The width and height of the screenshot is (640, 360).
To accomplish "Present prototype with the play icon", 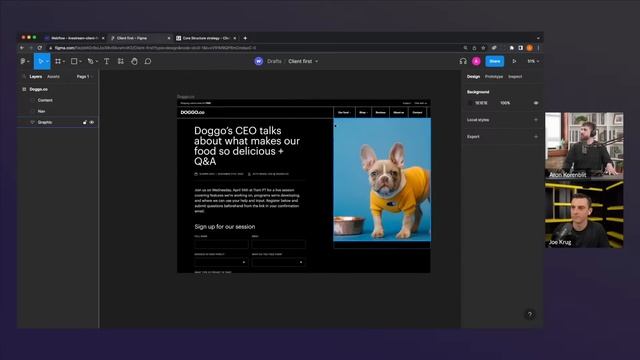I will point(514,61).
